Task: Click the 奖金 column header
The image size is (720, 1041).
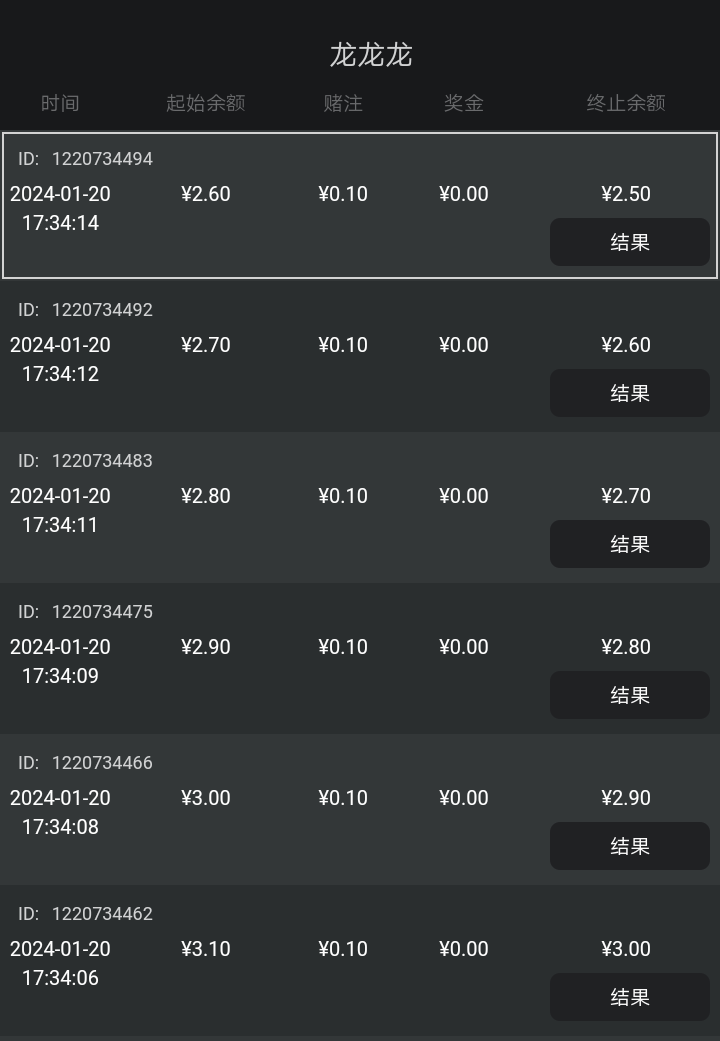Action: coord(464,103)
